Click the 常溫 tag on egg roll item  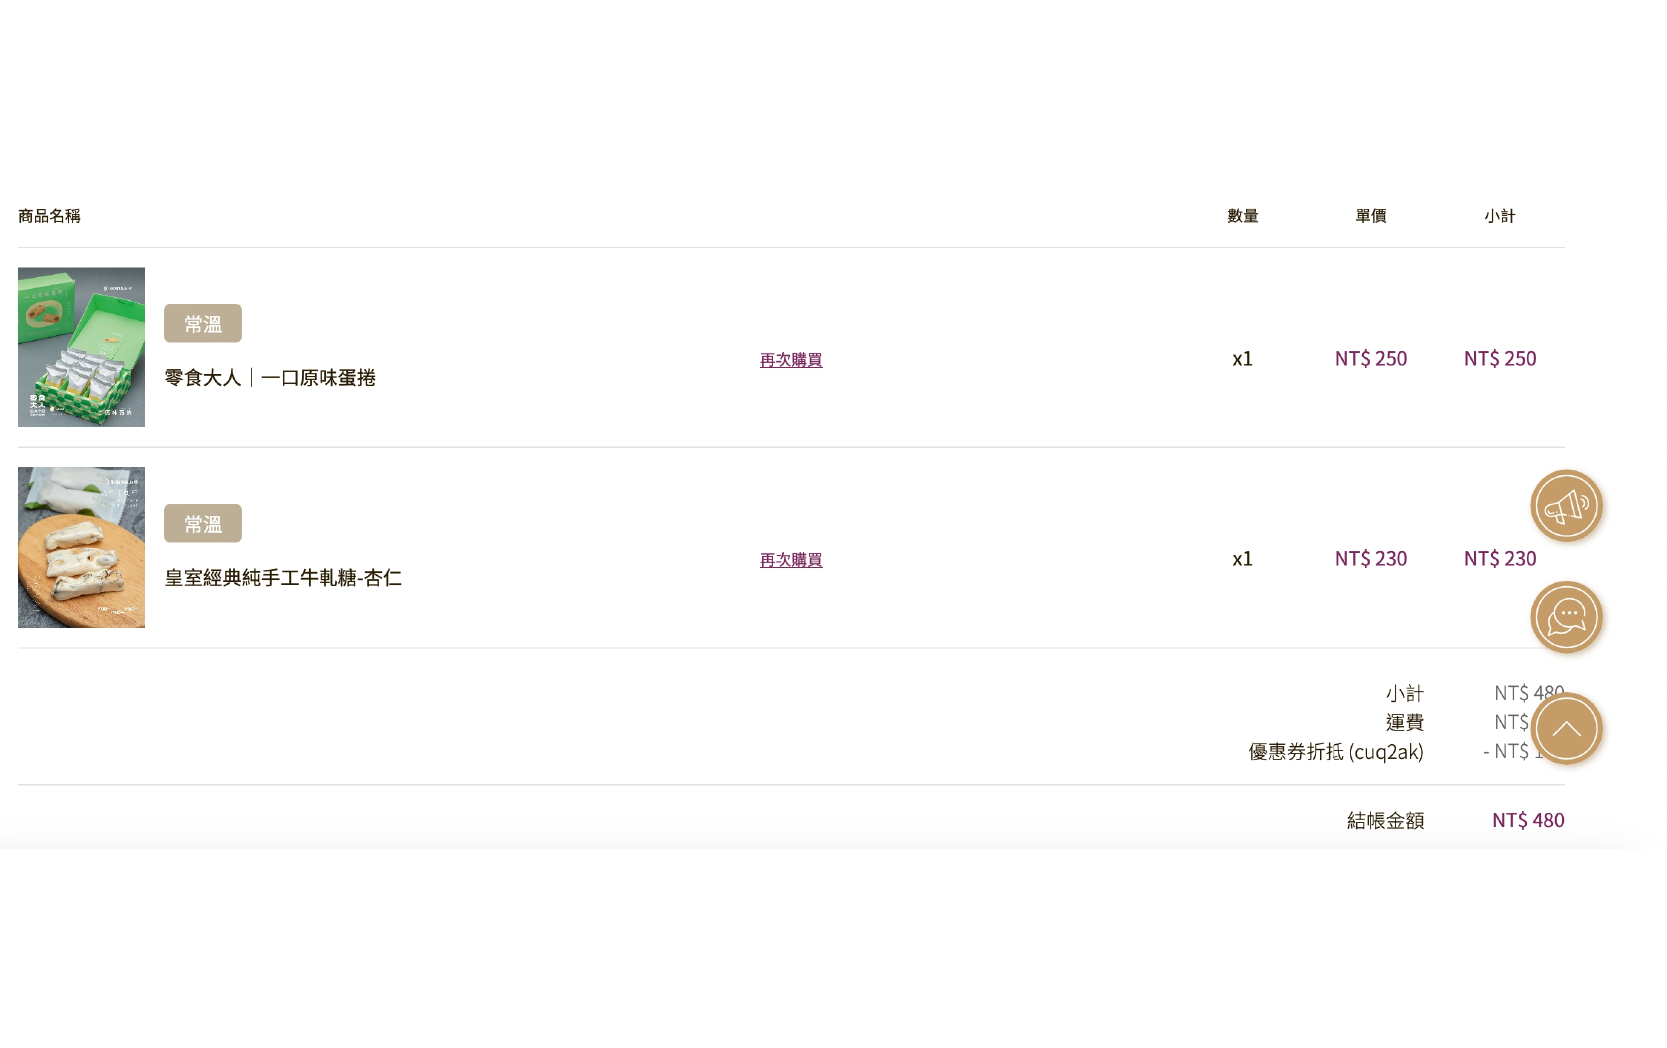tap(203, 323)
